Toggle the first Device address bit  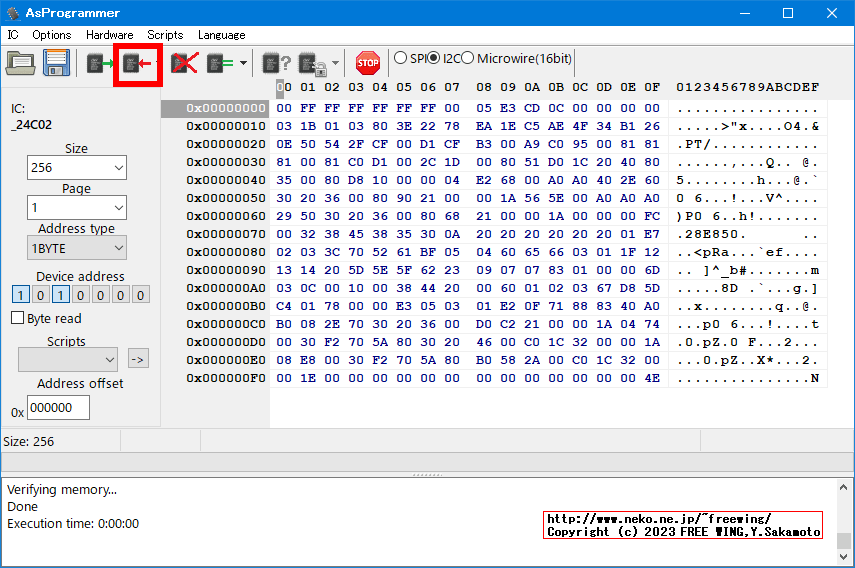click(x=20, y=295)
